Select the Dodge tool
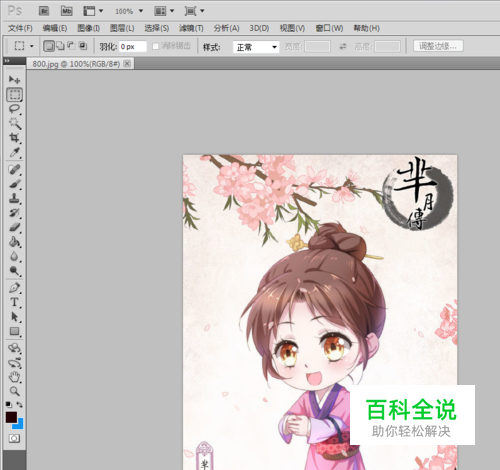 14,271
